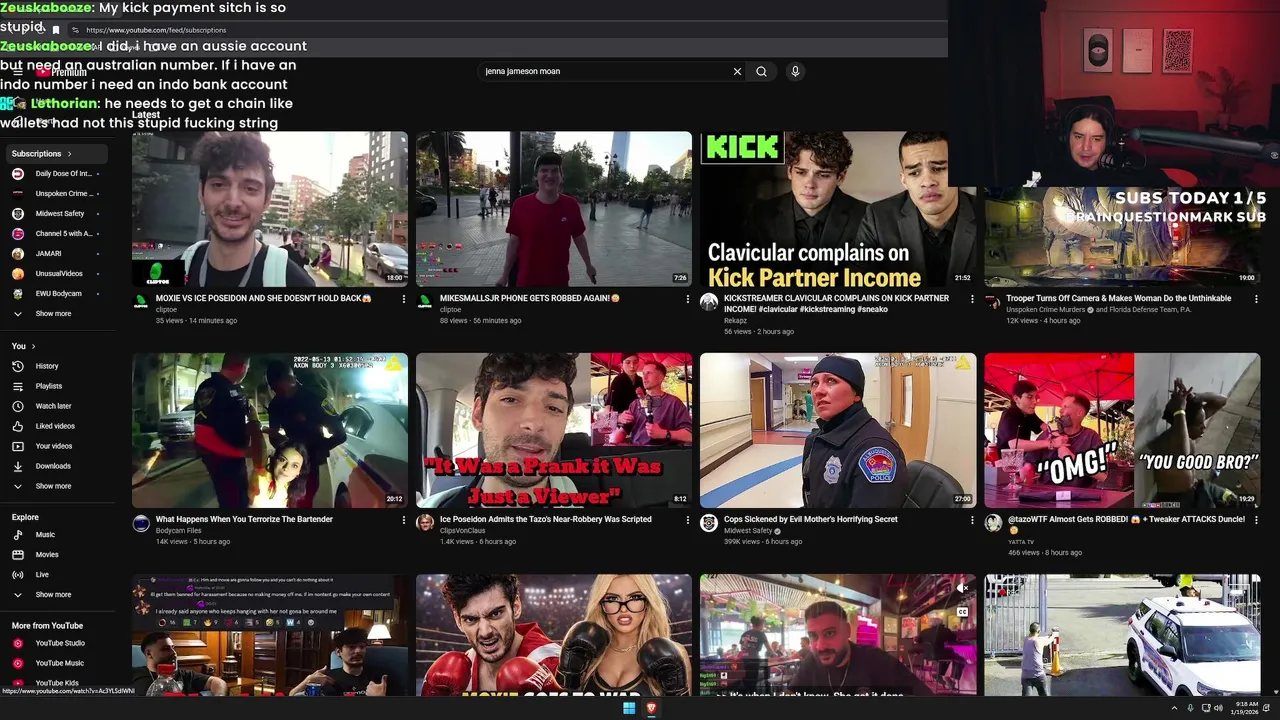This screenshot has height=720, width=1280.
Task: Open options menu for @tazoWTF Almost Gets ROBBED video
Action: pos(1256,520)
